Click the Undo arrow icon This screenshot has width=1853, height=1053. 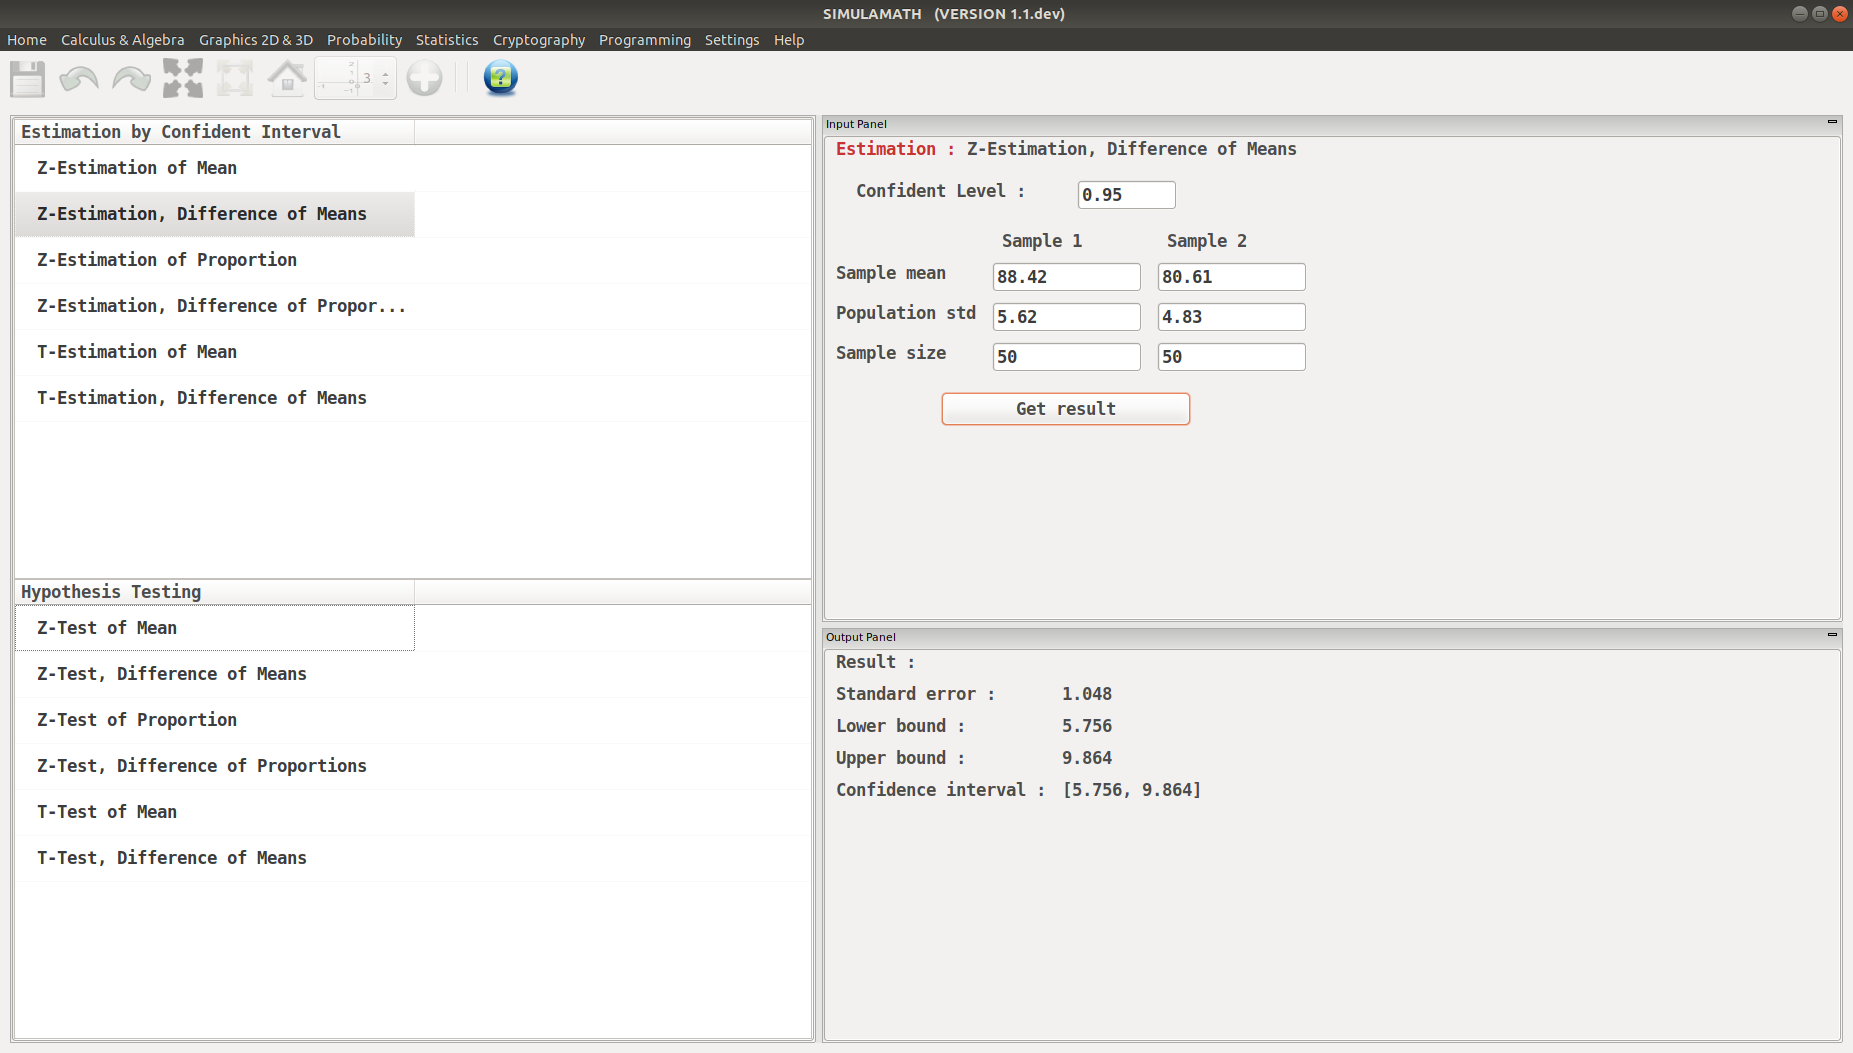(x=79, y=78)
